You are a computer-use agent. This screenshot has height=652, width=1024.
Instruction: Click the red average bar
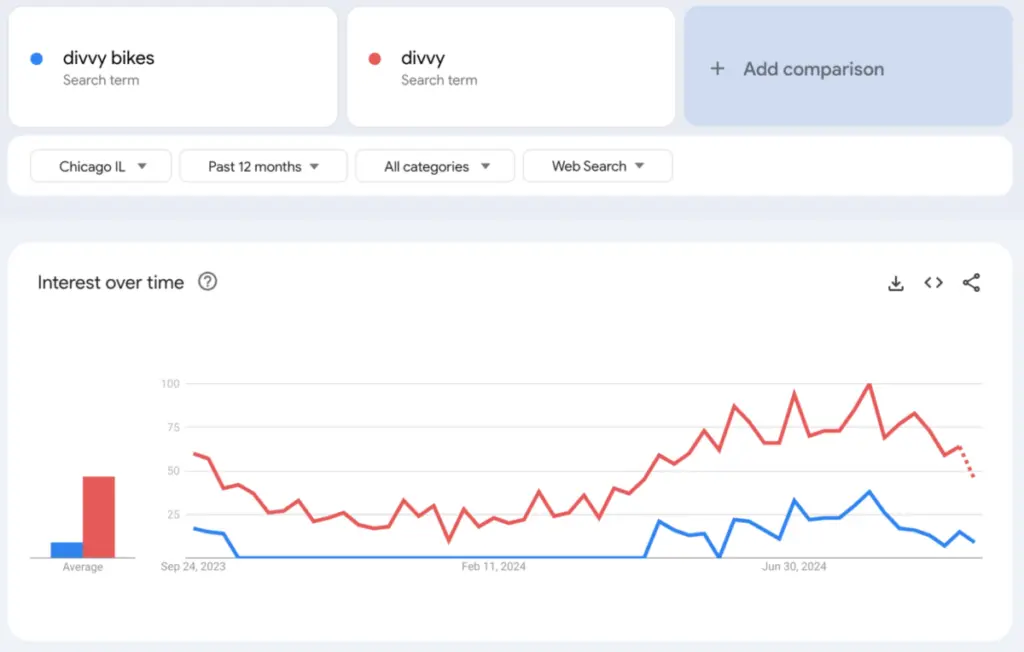(99, 517)
